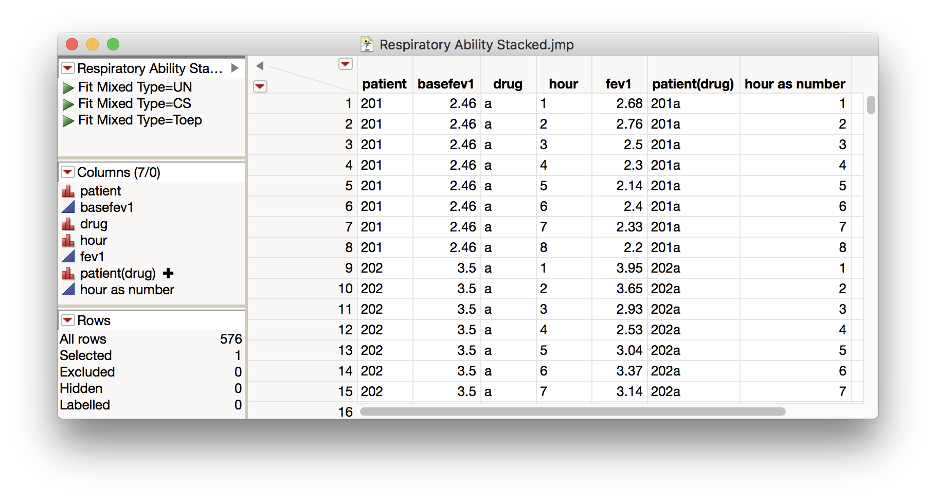This screenshot has height=502, width=936.
Task: Click the hour nominal column icon
Action: tap(68, 241)
